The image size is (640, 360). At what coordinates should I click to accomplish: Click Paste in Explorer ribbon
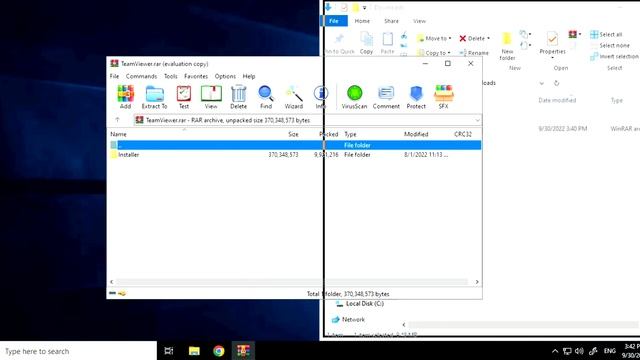(387, 43)
